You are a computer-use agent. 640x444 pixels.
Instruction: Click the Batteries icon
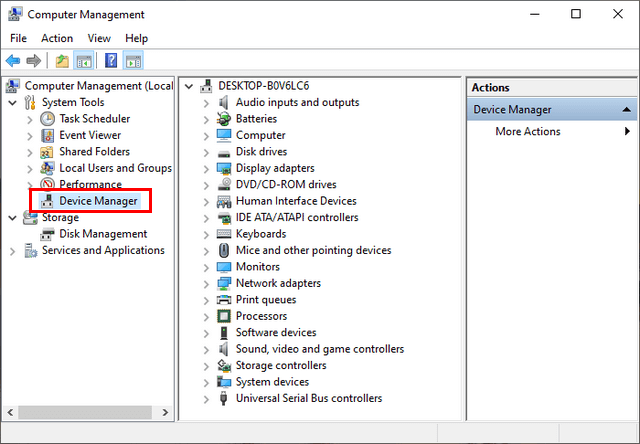pos(224,119)
